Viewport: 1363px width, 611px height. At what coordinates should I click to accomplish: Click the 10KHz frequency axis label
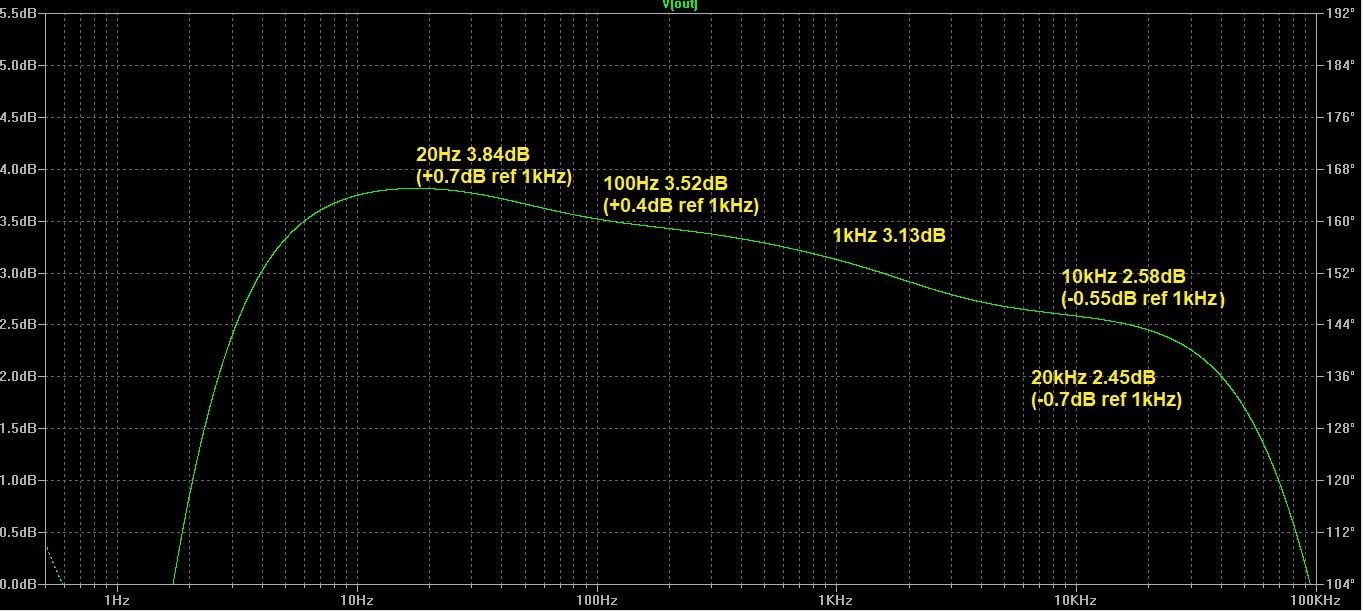[1075, 600]
